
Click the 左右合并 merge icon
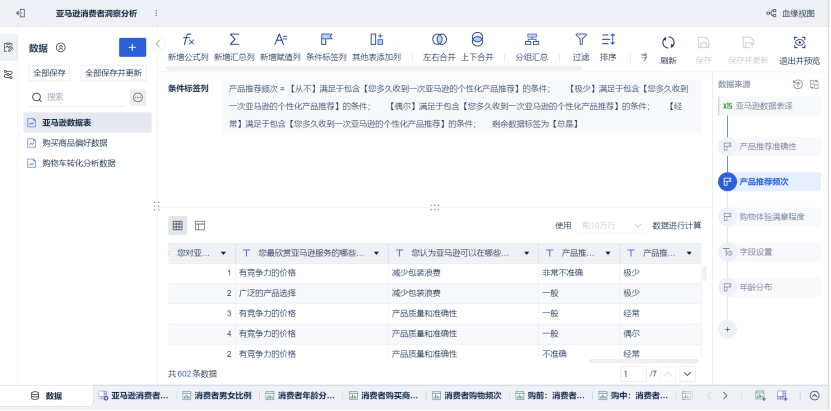pyautogui.click(x=439, y=40)
